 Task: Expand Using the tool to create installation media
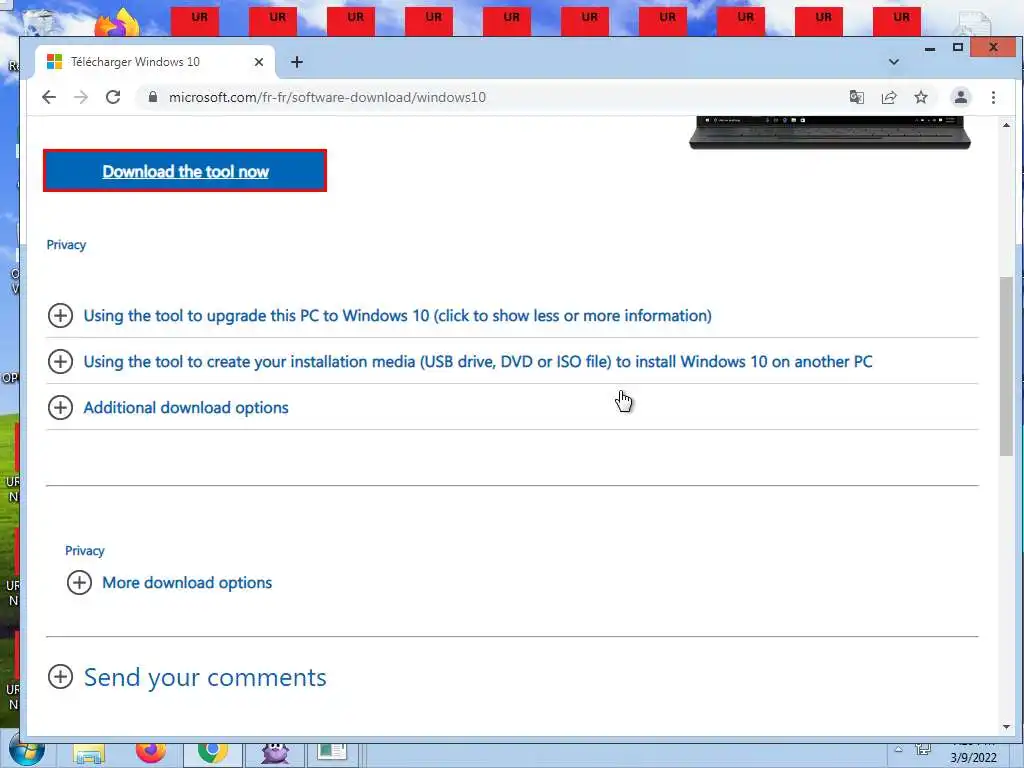point(477,361)
